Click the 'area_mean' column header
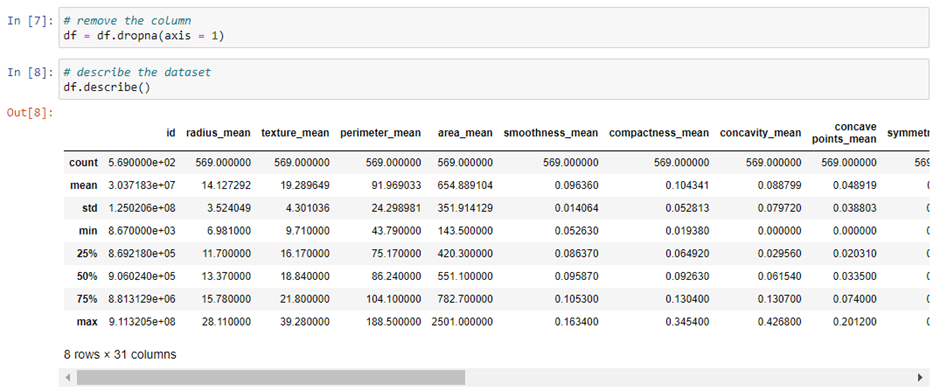Screen dimensions: 940x391 [x=465, y=133]
